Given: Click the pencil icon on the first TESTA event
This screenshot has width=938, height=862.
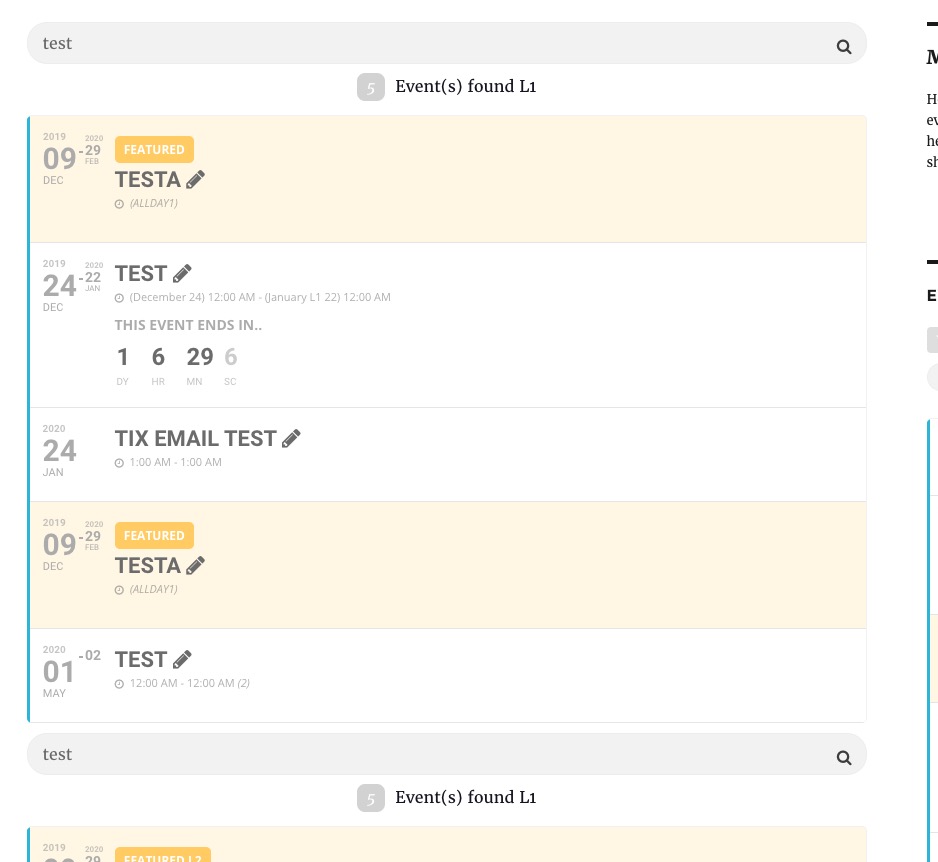Looking at the screenshot, I should point(196,180).
